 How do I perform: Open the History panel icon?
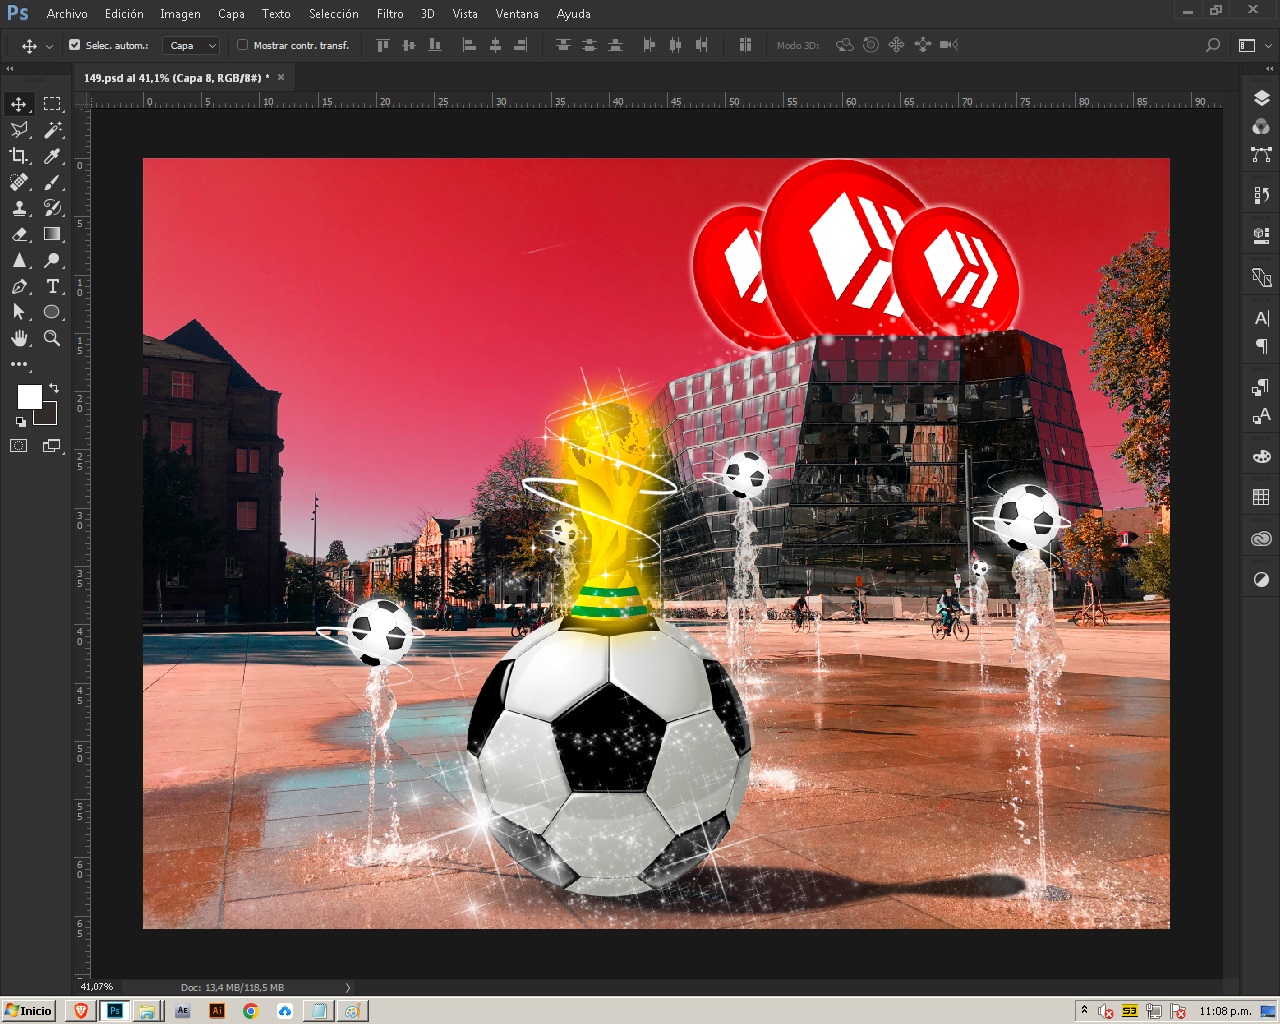pyautogui.click(x=1261, y=195)
